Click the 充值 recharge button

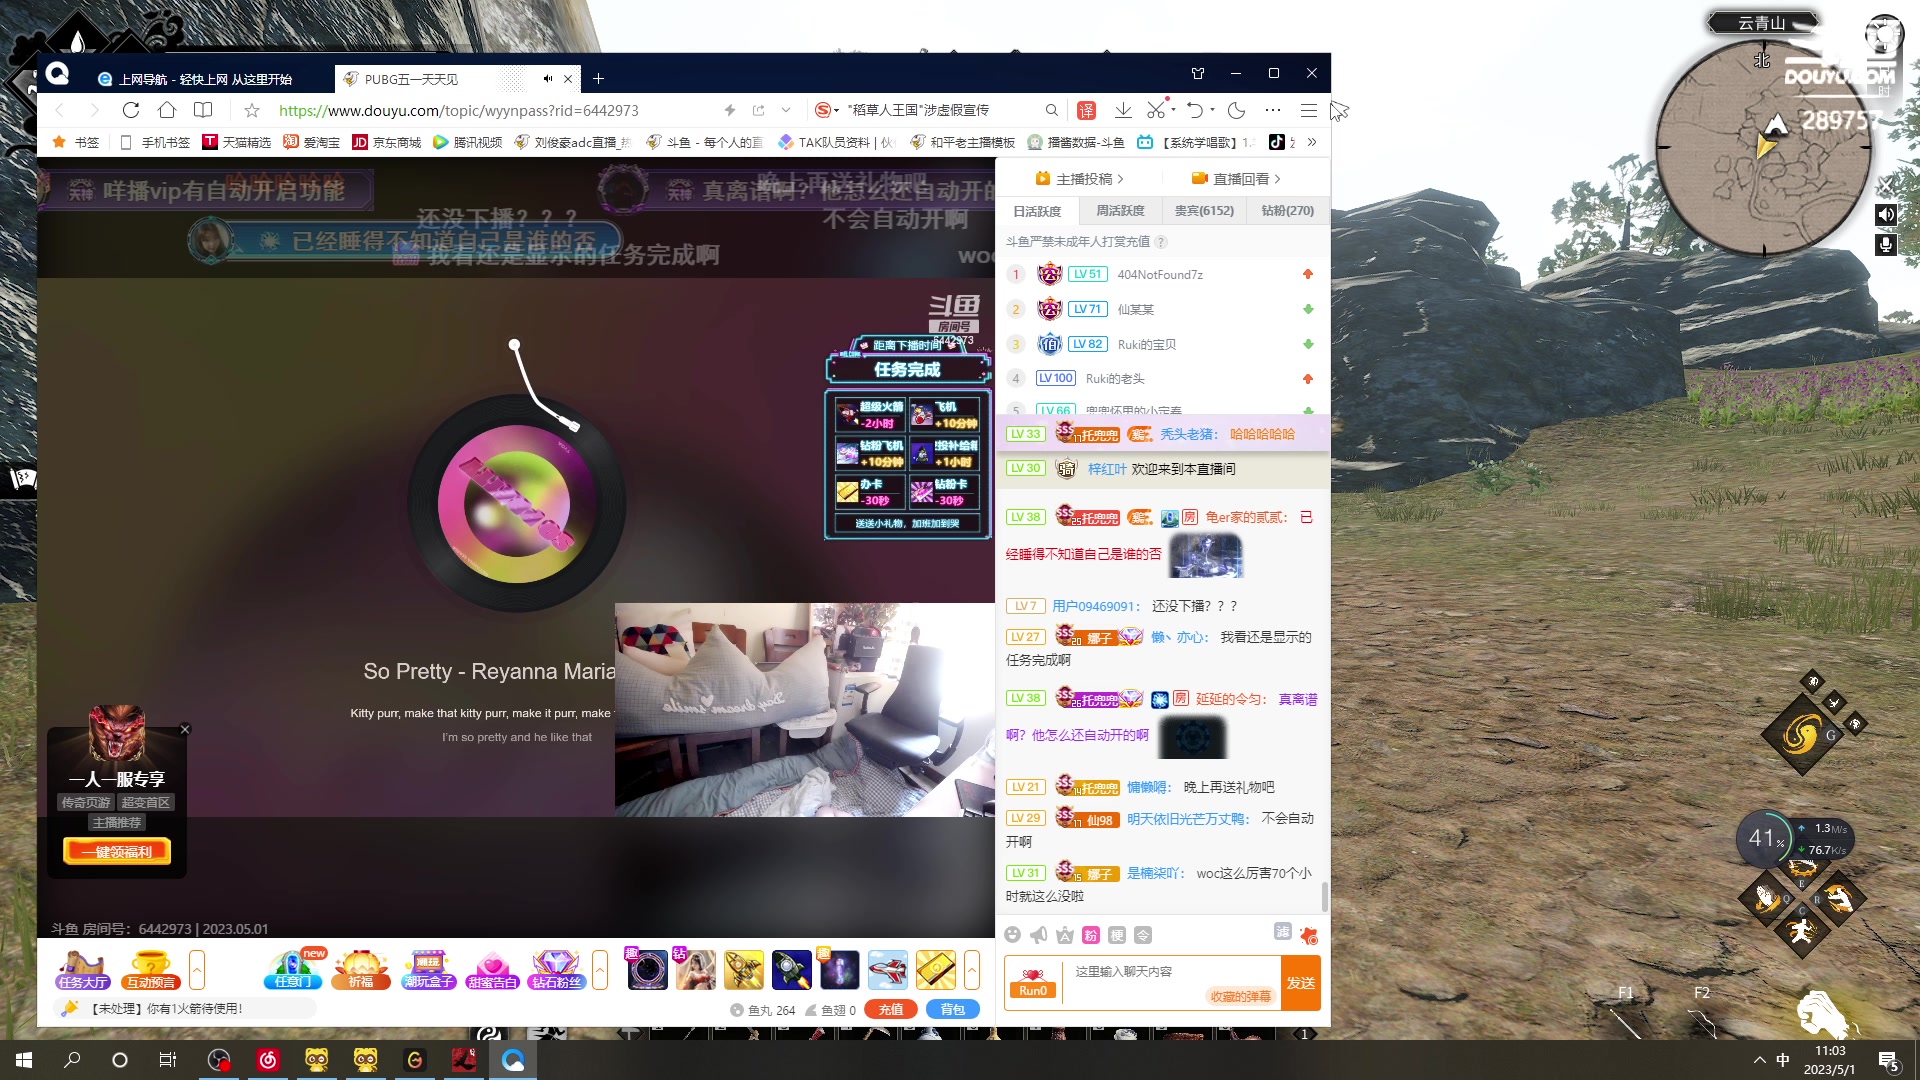pyautogui.click(x=891, y=1010)
